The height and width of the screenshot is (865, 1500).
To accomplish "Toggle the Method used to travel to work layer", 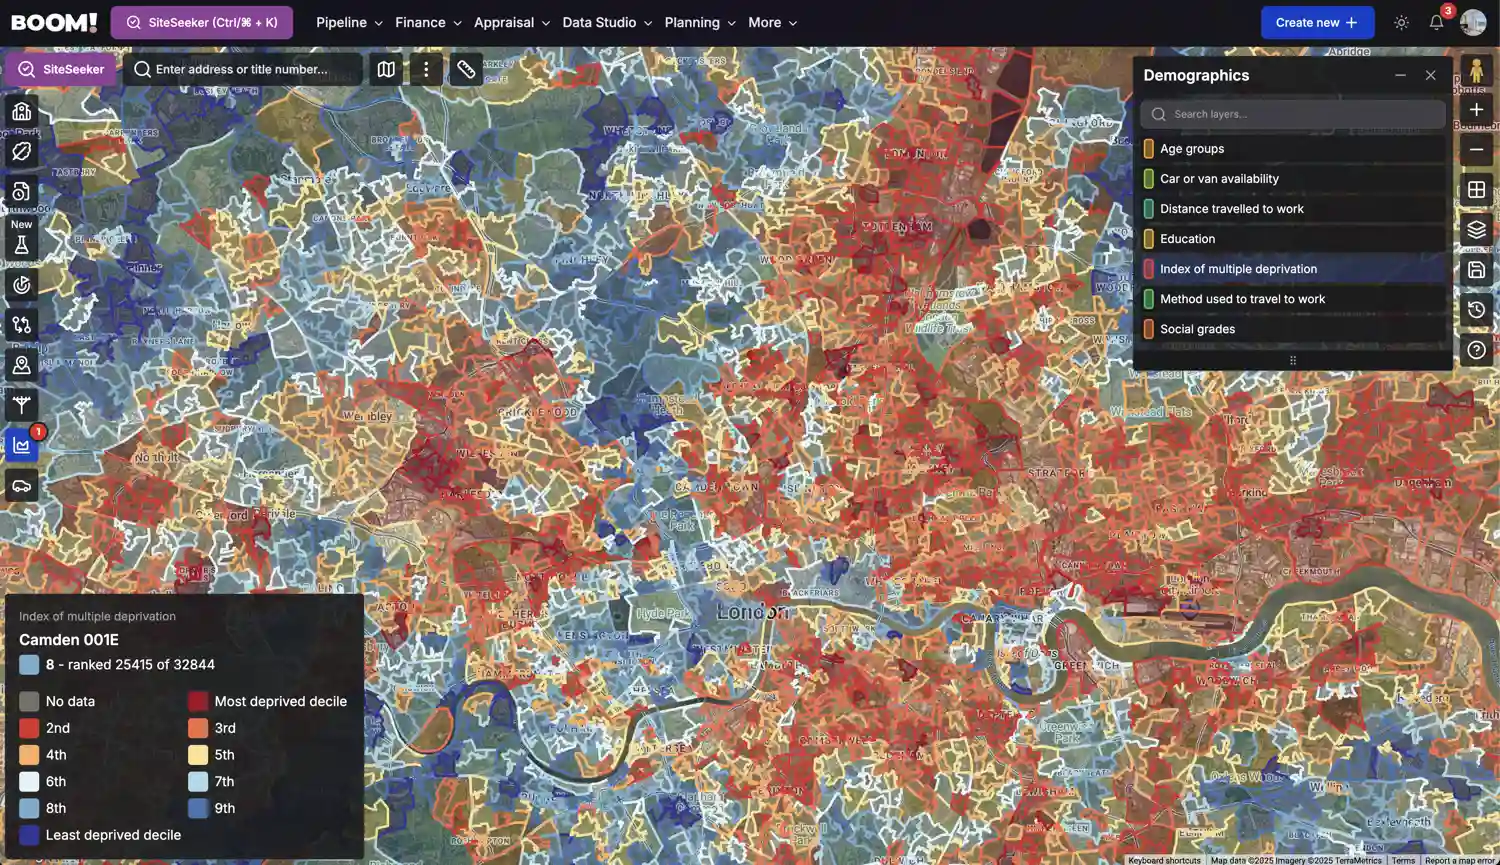I will [1293, 299].
